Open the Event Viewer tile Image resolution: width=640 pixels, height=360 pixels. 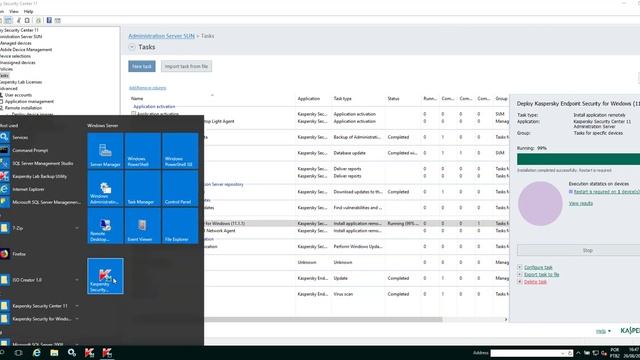pyautogui.click(x=143, y=226)
